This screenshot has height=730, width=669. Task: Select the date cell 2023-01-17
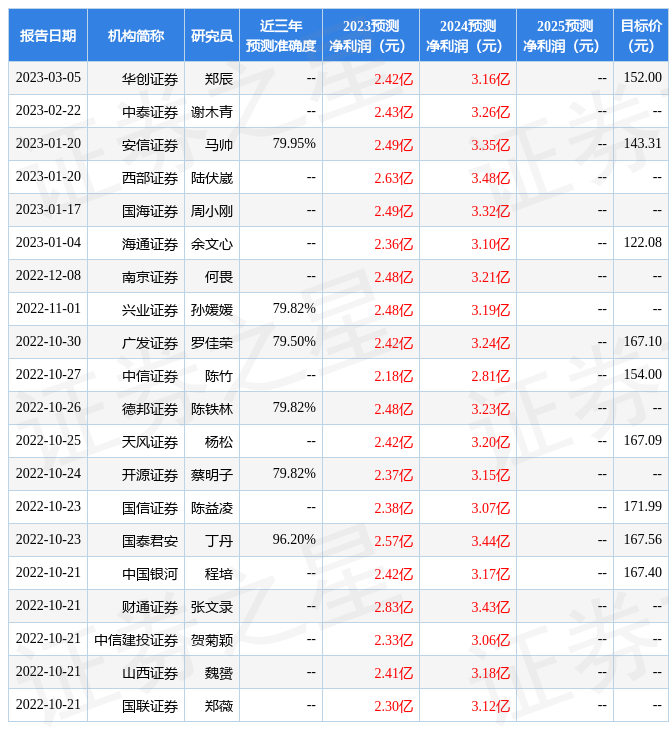coord(48,210)
